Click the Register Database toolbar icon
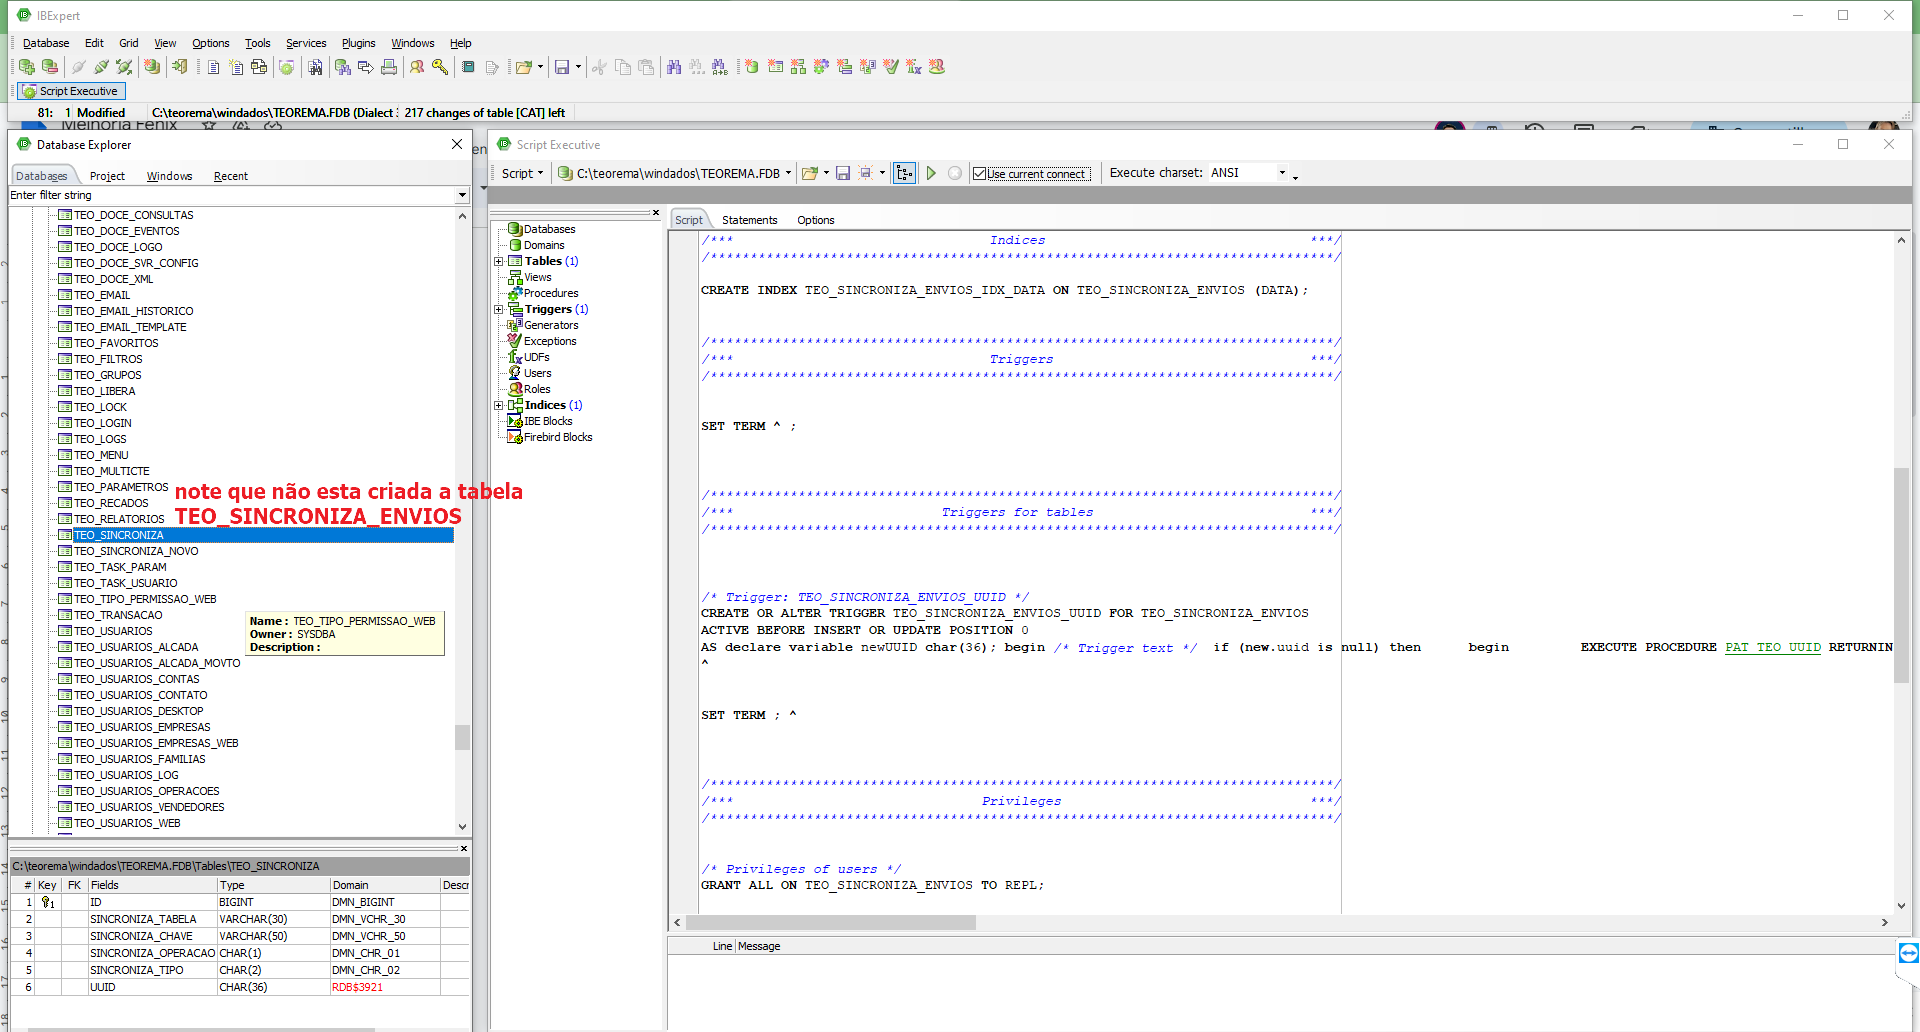The width and height of the screenshot is (1920, 1032). tap(27, 67)
